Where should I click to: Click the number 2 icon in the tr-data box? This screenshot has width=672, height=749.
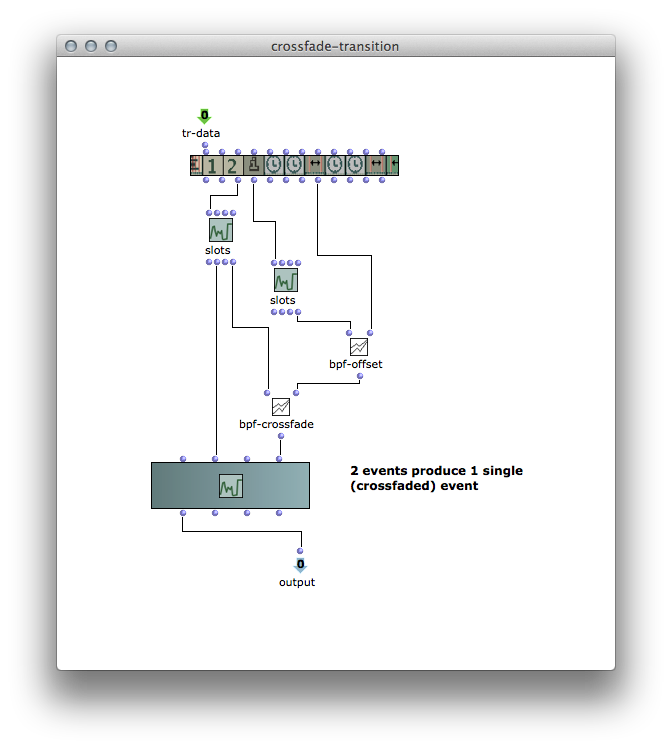[233, 165]
